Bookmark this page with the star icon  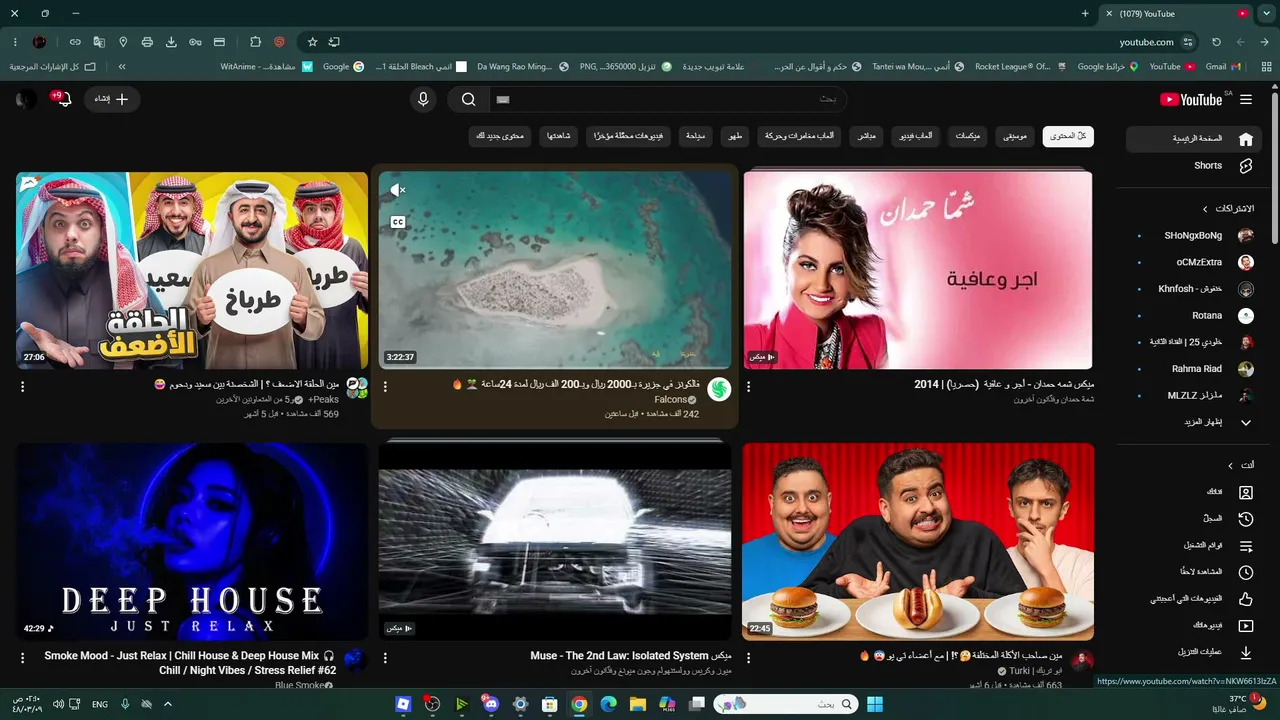click(312, 42)
